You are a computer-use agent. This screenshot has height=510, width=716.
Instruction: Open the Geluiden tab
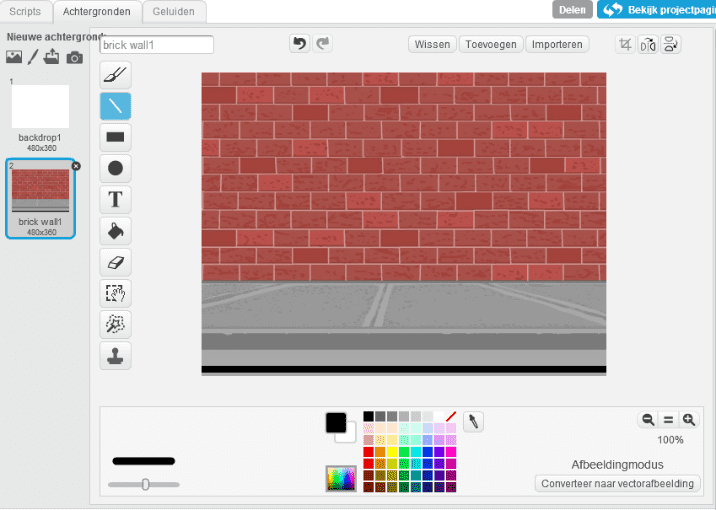tap(175, 11)
